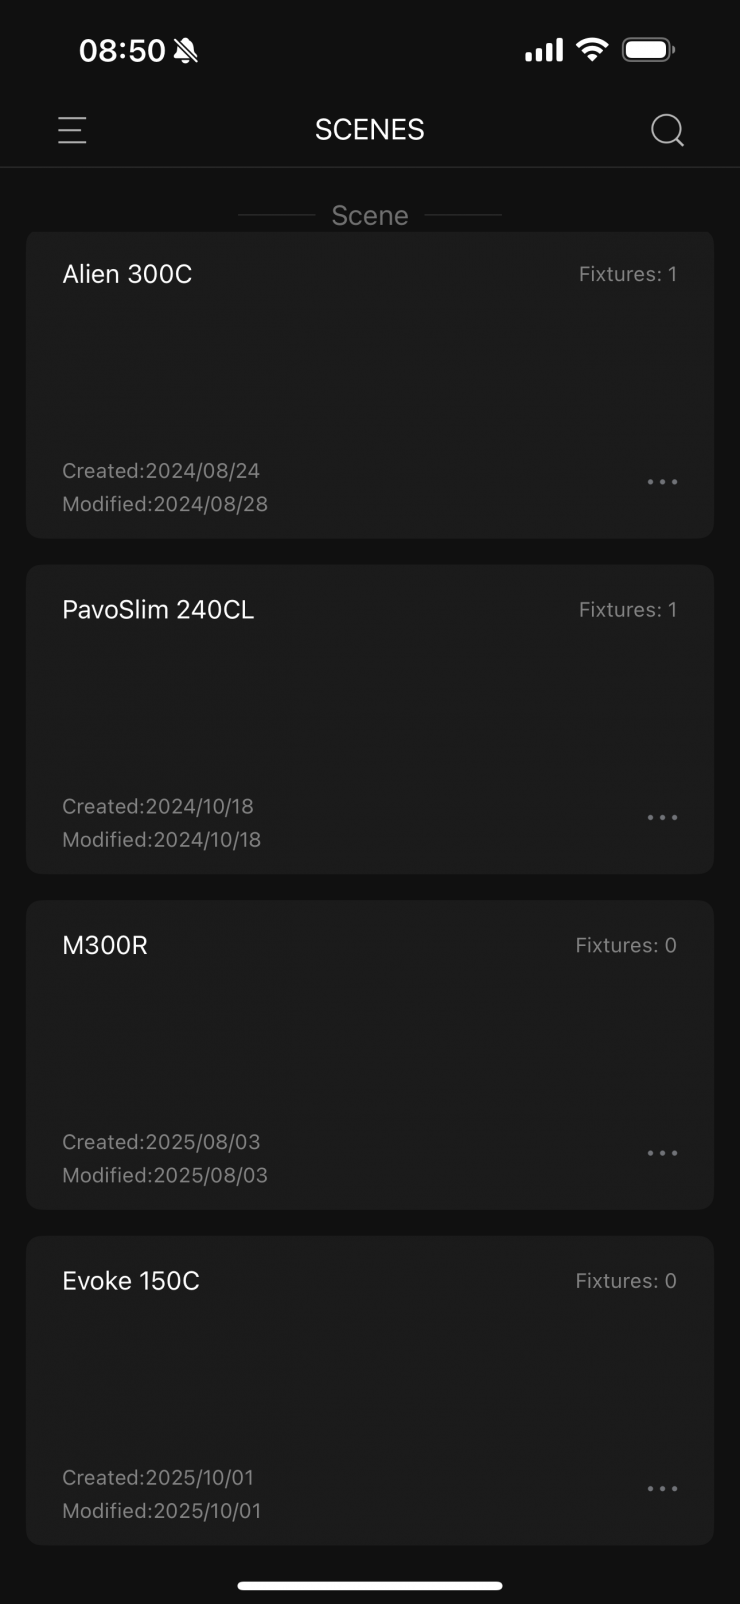Open more options for M300R scene
Image resolution: width=740 pixels, height=1604 pixels.
coord(662,1153)
